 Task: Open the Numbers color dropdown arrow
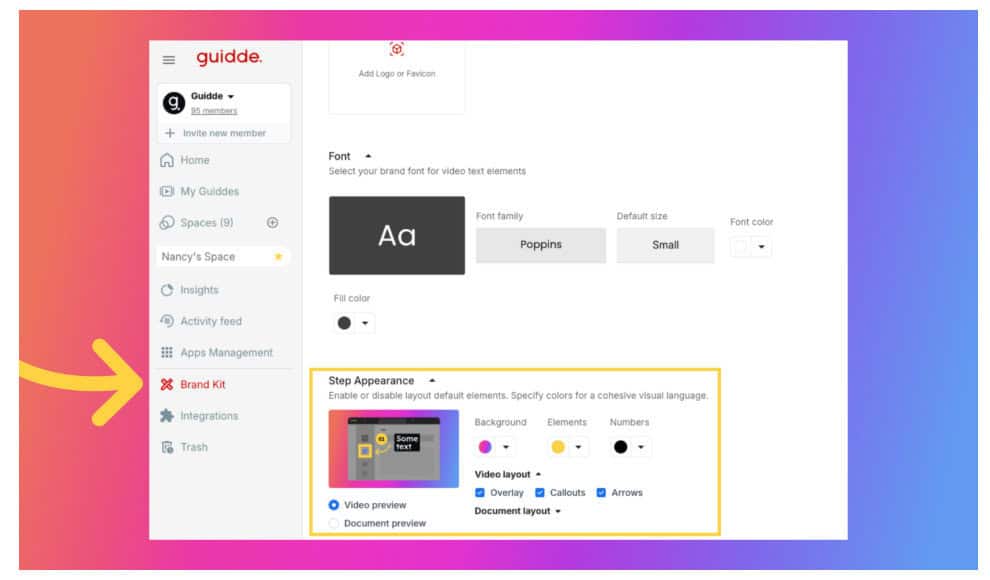(x=641, y=447)
